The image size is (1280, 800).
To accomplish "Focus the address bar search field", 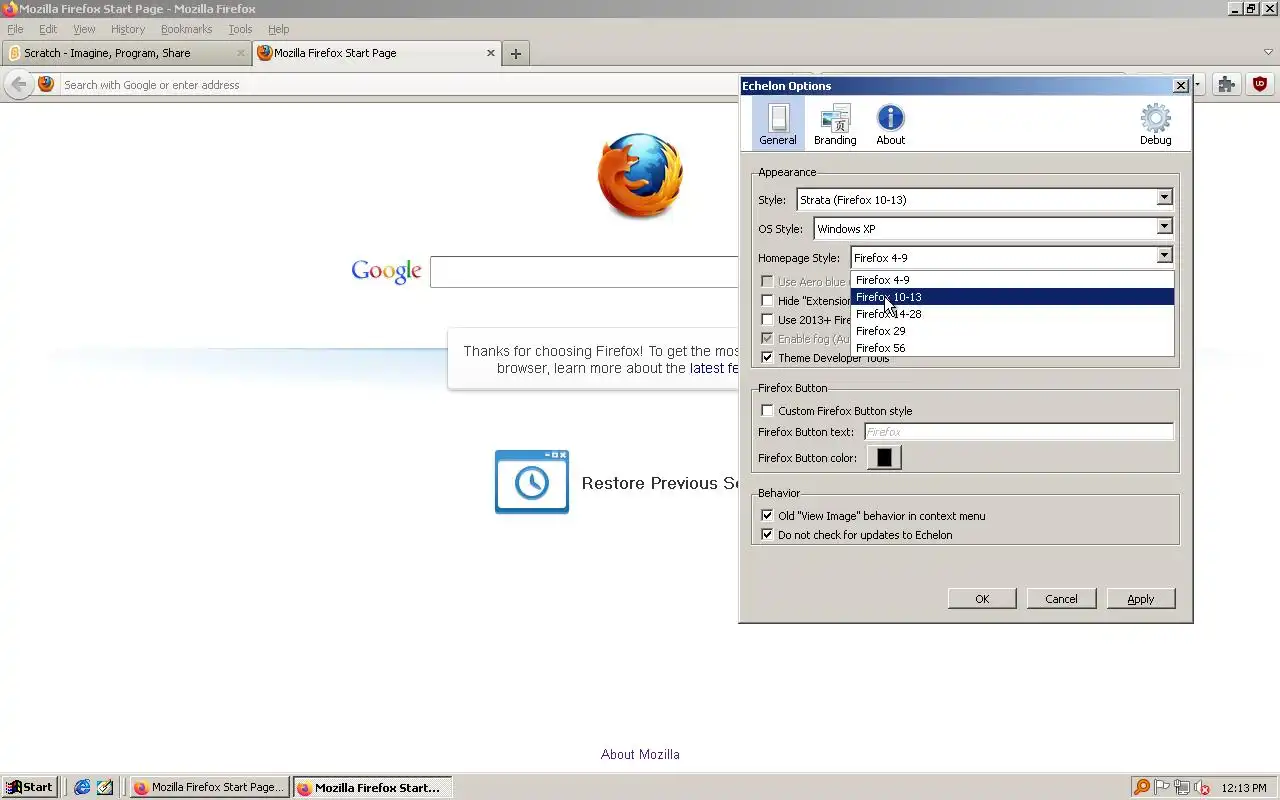I will point(400,85).
